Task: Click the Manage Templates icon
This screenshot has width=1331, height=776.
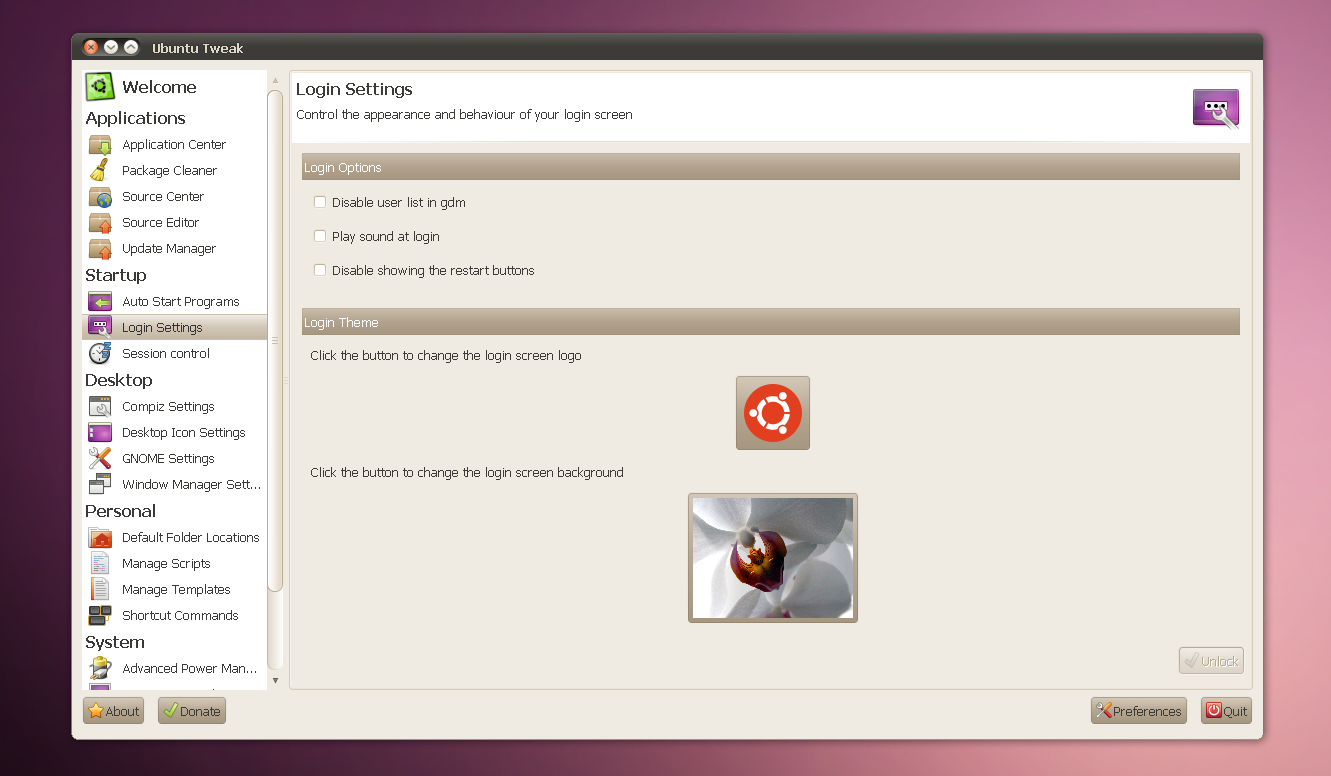Action: click(x=100, y=590)
